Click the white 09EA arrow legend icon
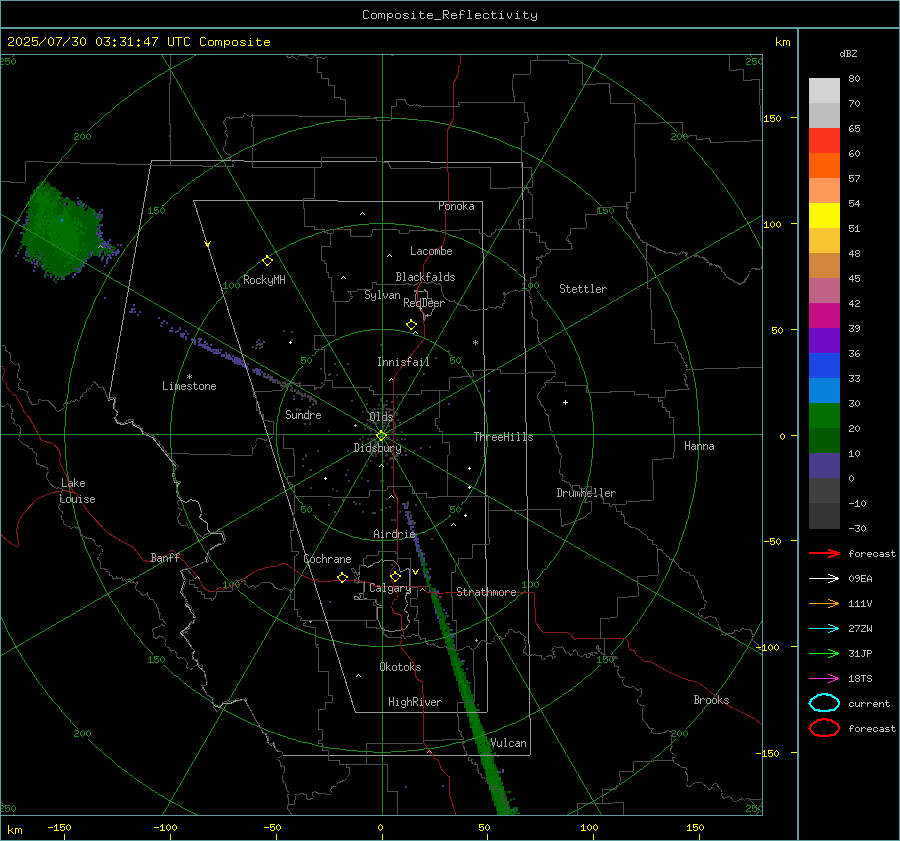The width and height of the screenshot is (900, 841). coord(824,579)
